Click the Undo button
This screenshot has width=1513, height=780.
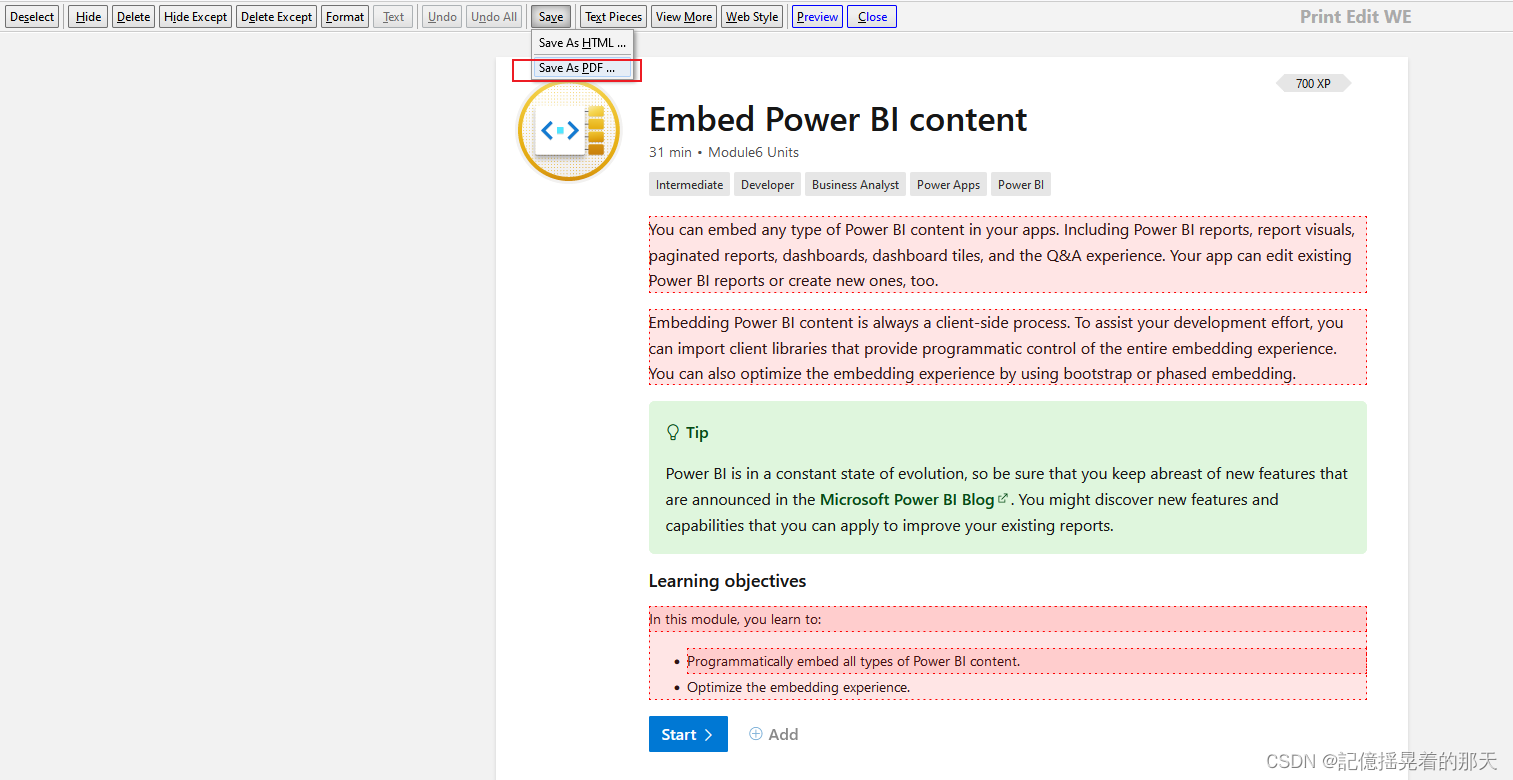coord(442,17)
